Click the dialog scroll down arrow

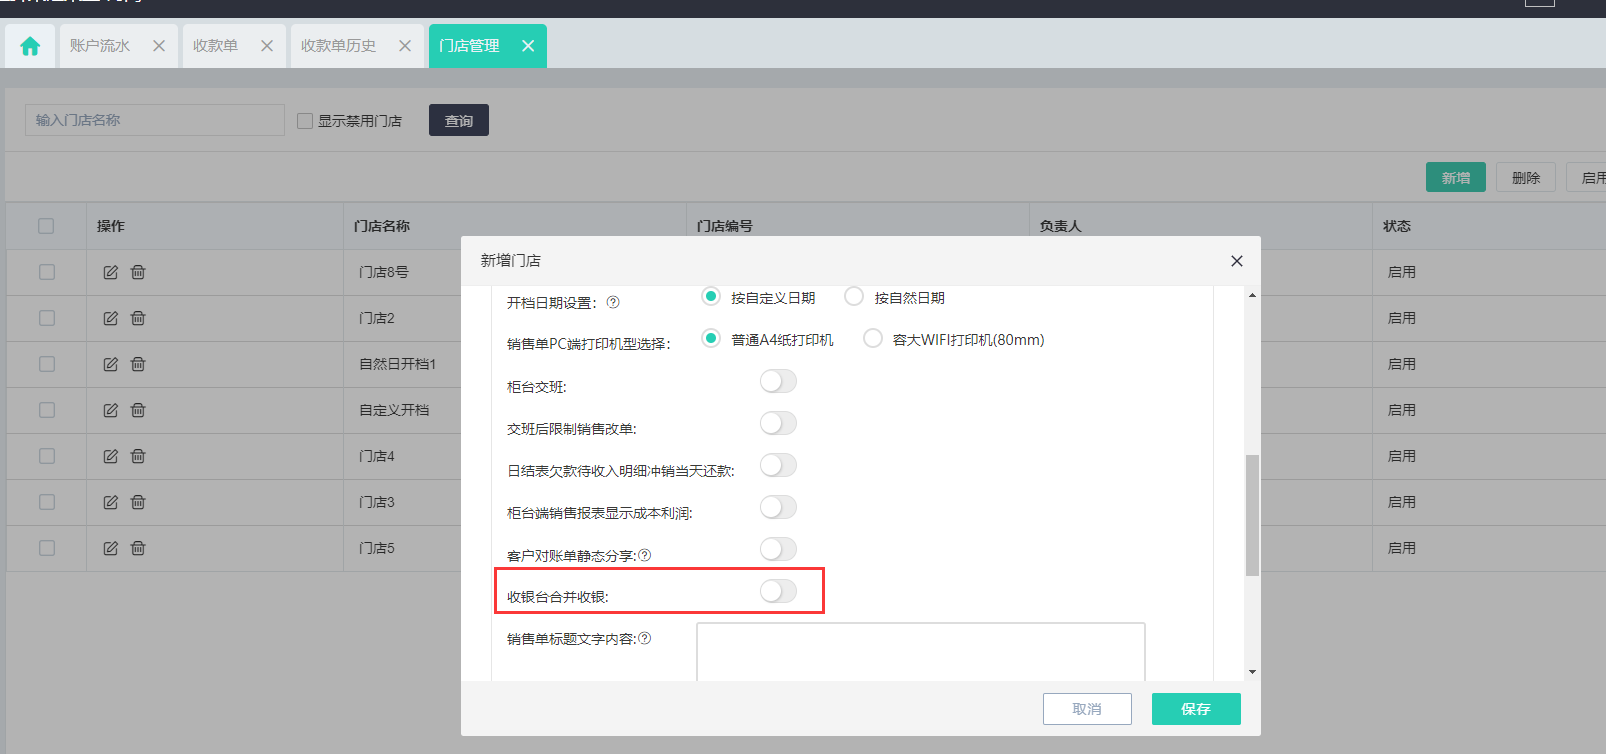[x=1252, y=672]
